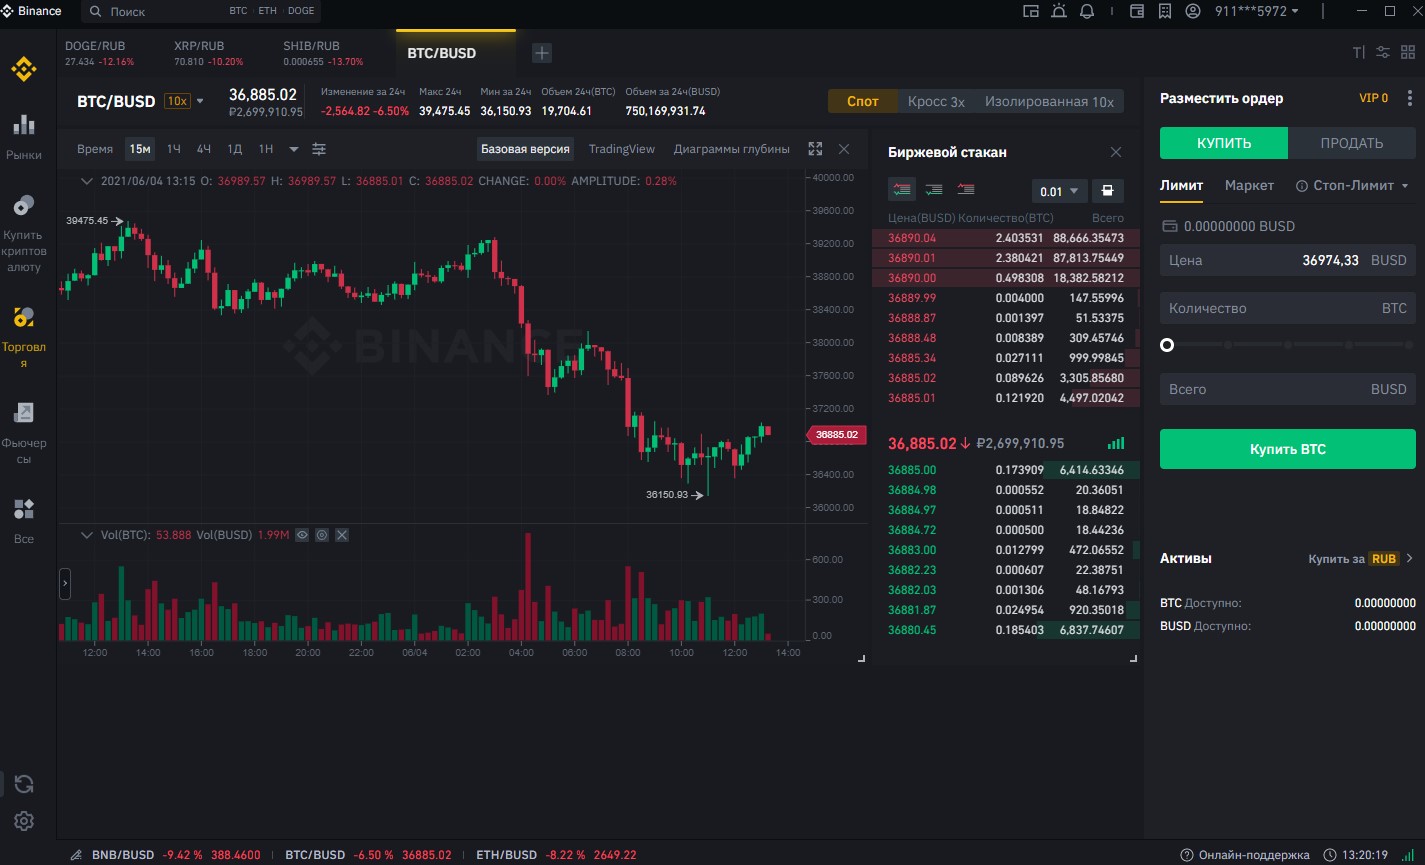Select the Изолированная 10x margin mode

(x=1049, y=101)
